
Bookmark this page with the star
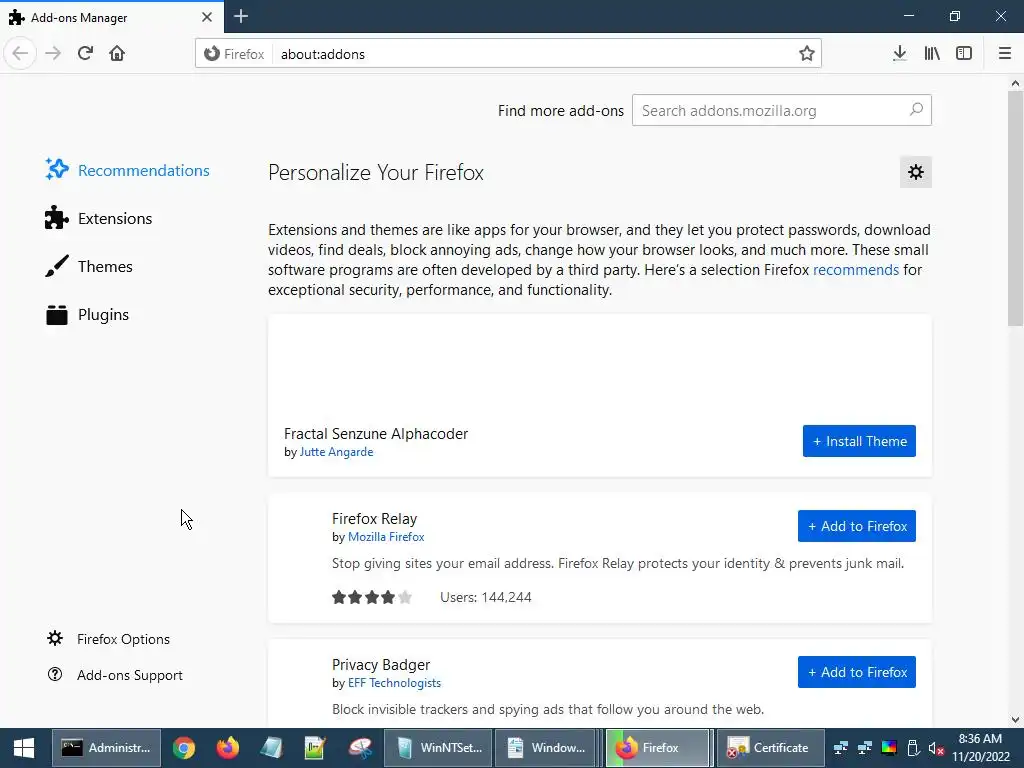pyautogui.click(x=807, y=54)
